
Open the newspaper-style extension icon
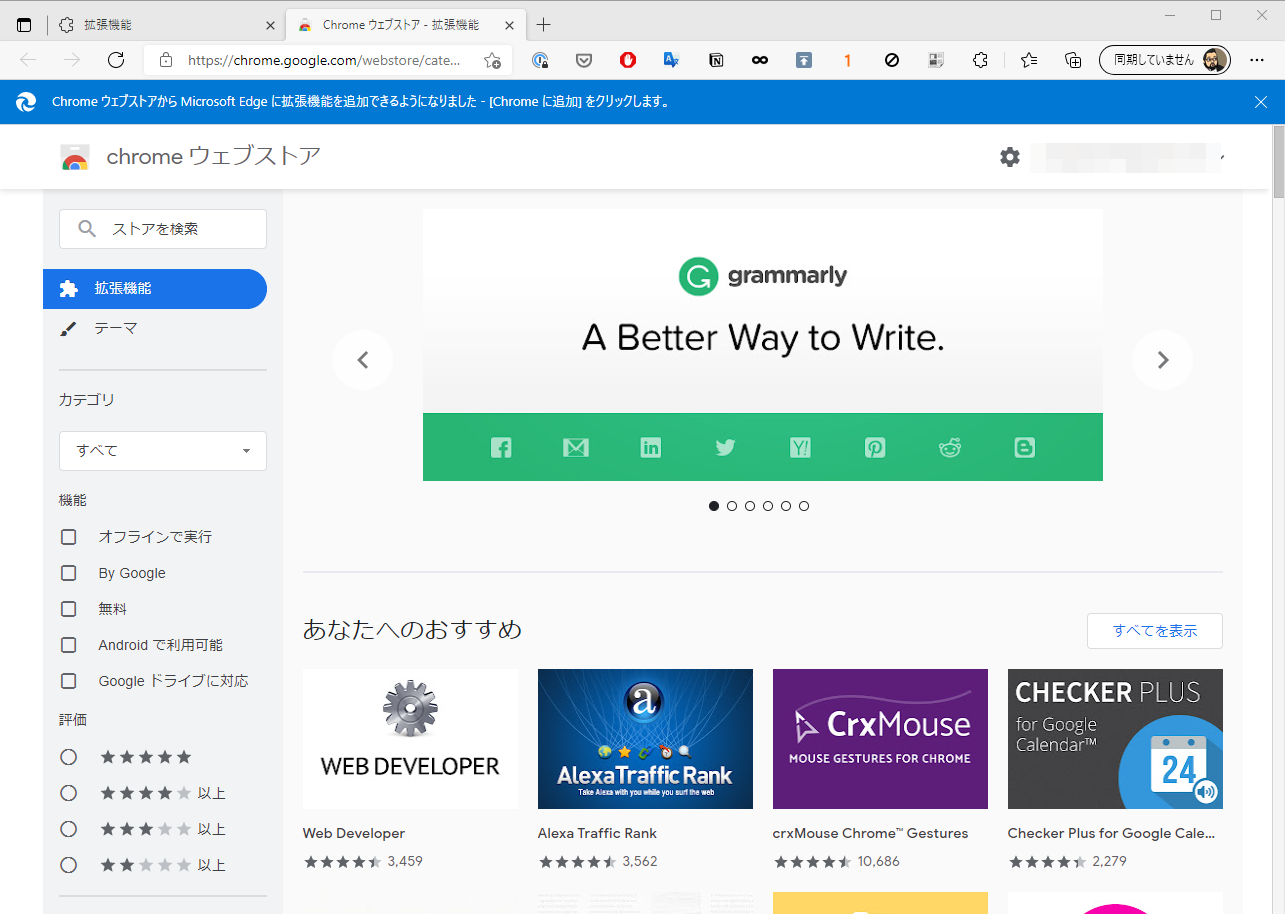click(936, 60)
